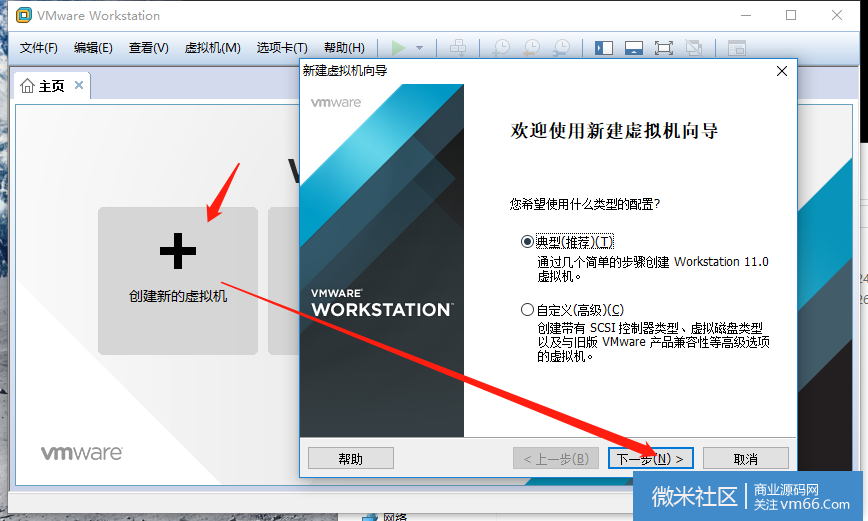Viewport: 868px width, 521px height.
Task: Click the green power on play icon
Action: coord(398,48)
